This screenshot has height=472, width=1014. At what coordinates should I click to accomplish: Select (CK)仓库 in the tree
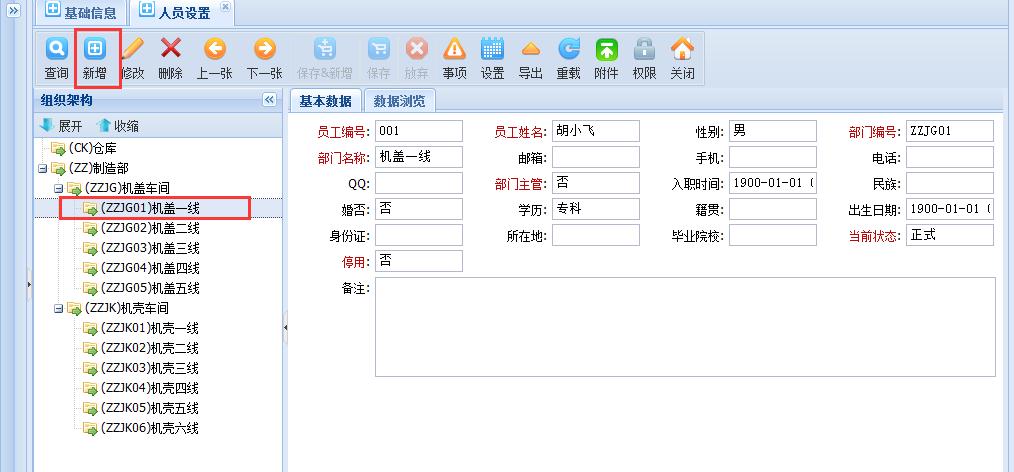[92, 148]
